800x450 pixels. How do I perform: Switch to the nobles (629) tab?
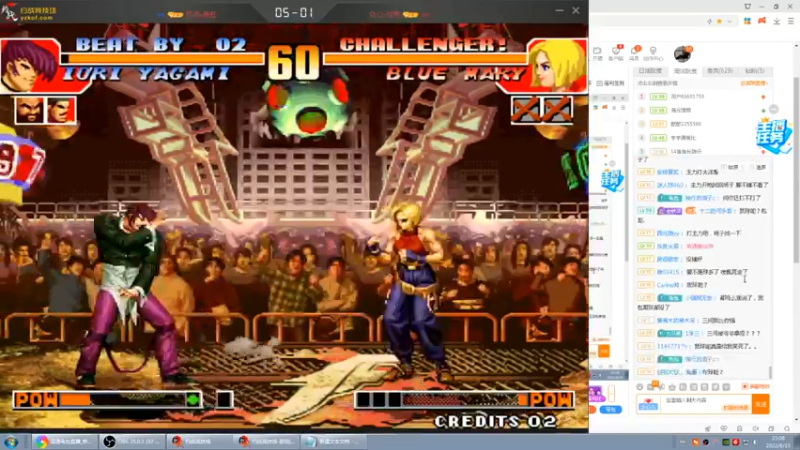click(720, 71)
